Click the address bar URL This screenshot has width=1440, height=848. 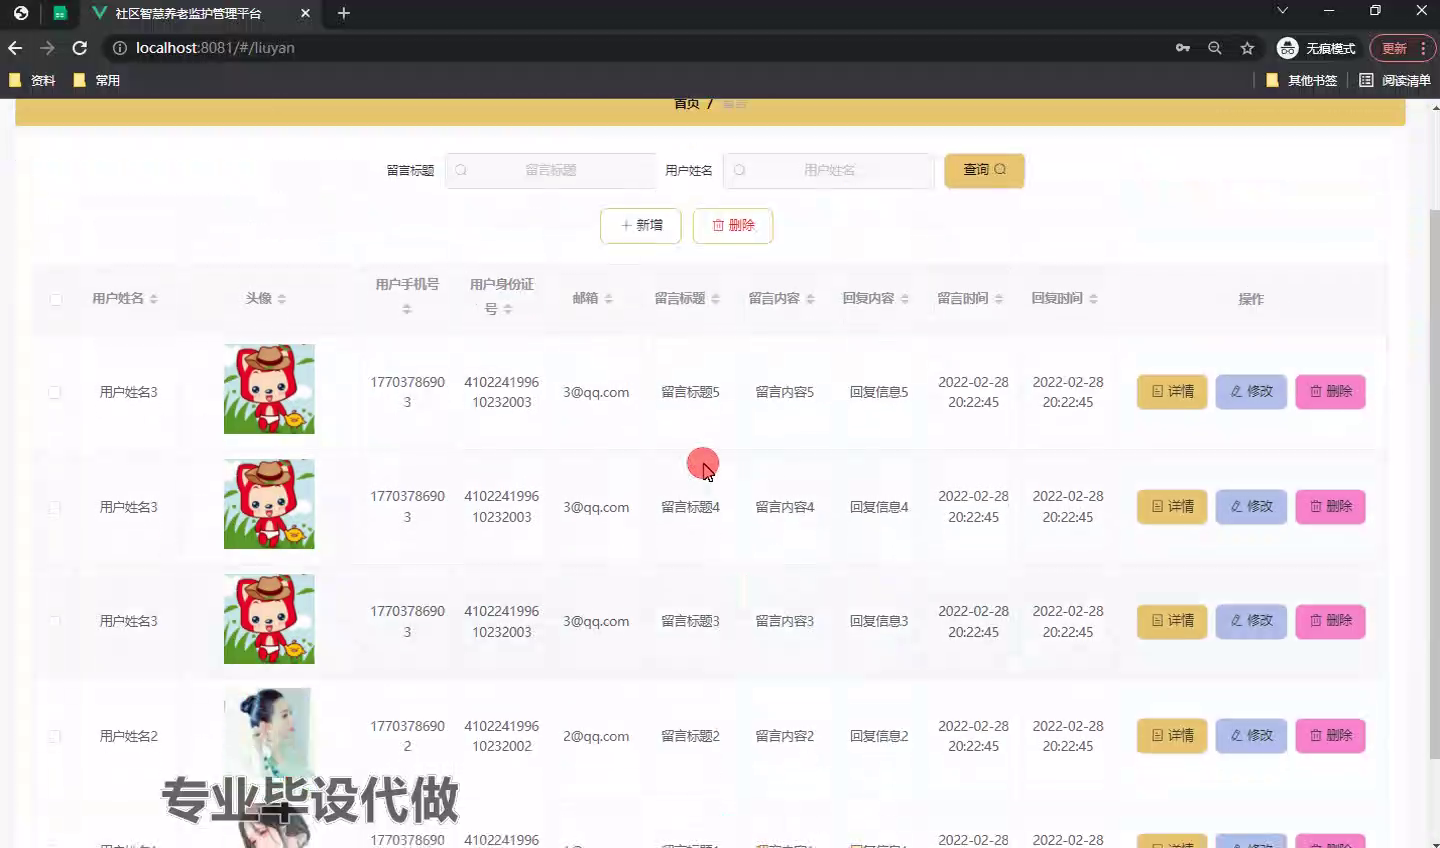215,48
